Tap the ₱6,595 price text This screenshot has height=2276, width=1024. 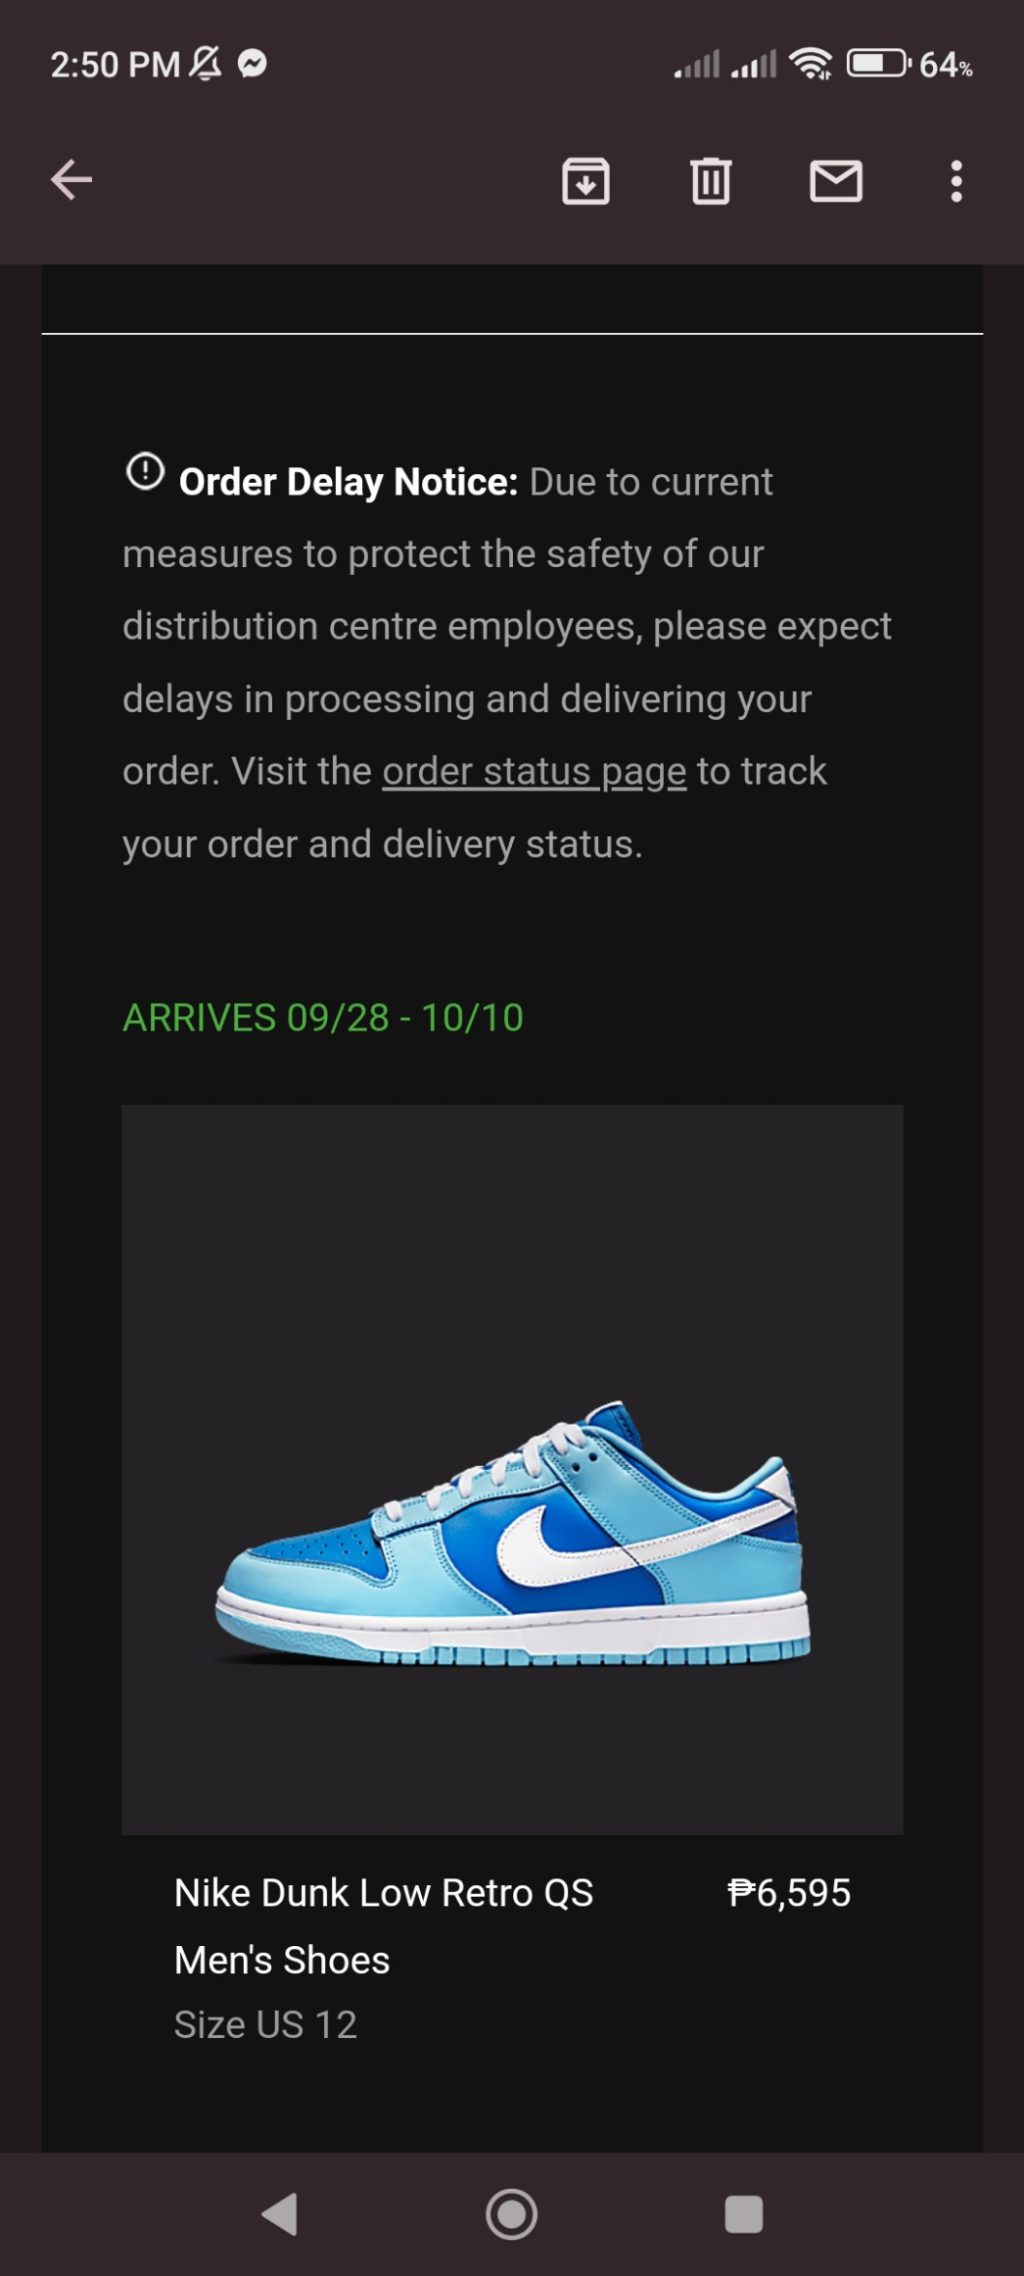coord(789,1893)
